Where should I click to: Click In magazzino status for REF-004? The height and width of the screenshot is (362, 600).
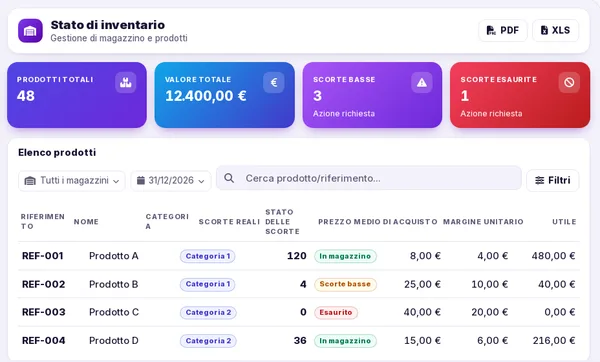(x=345, y=341)
